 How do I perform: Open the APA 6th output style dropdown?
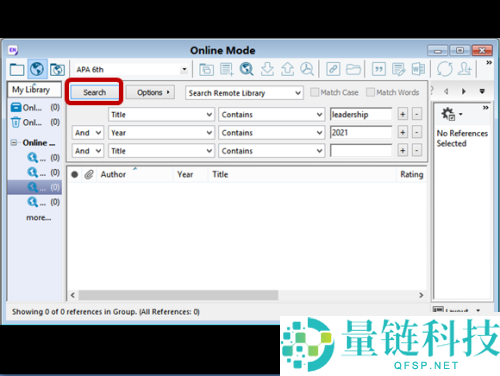click(x=184, y=69)
